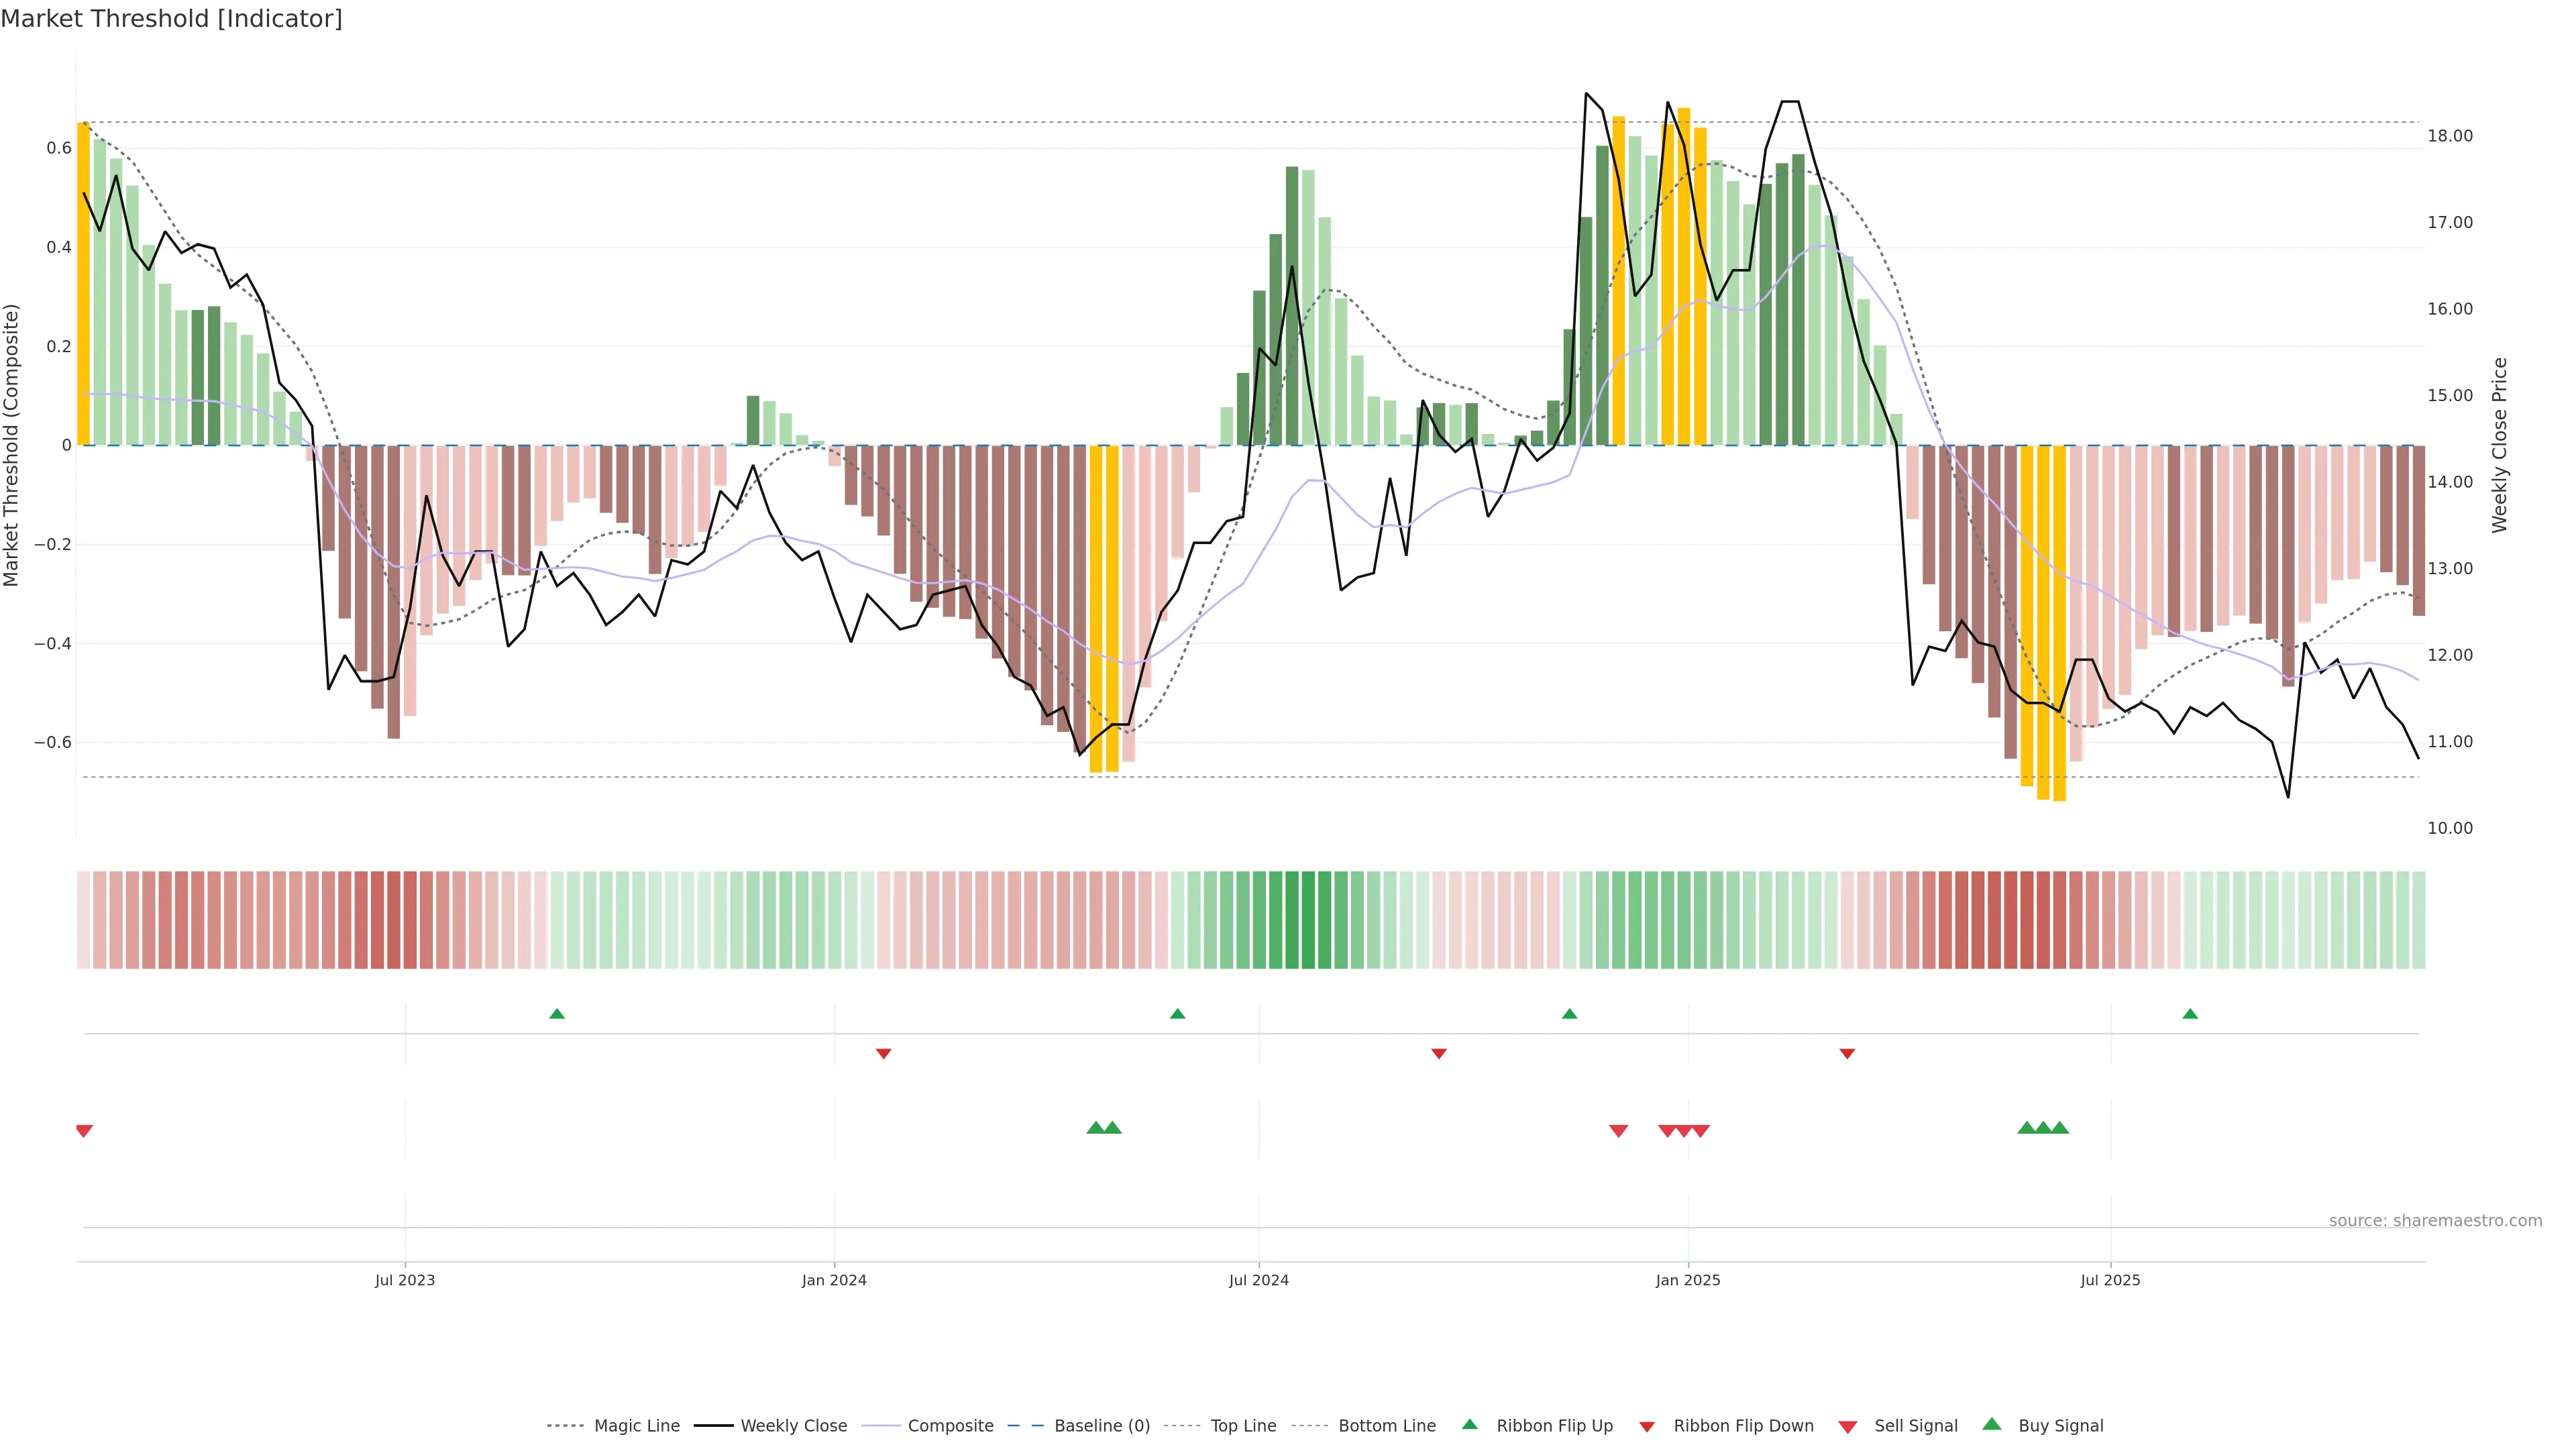Viewport: 2576px width, 1449px height.
Task: Click the Sell Signal legend triangle icon
Action: tap(1847, 1427)
